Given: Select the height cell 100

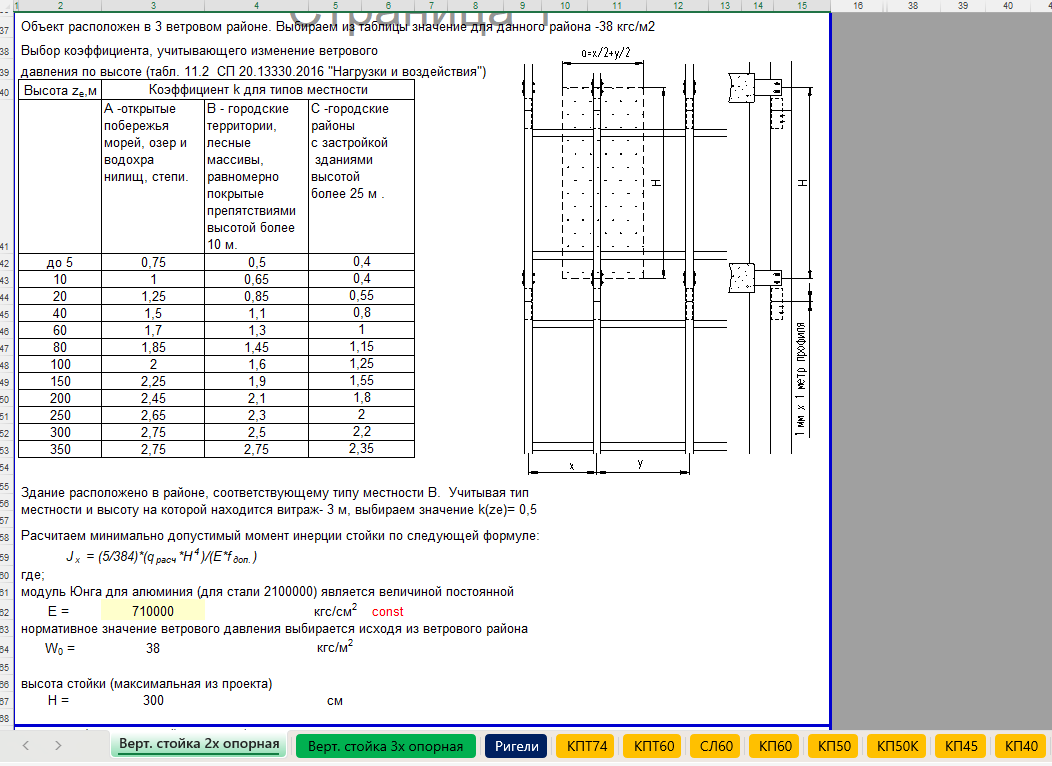Looking at the screenshot, I should 60,364.
